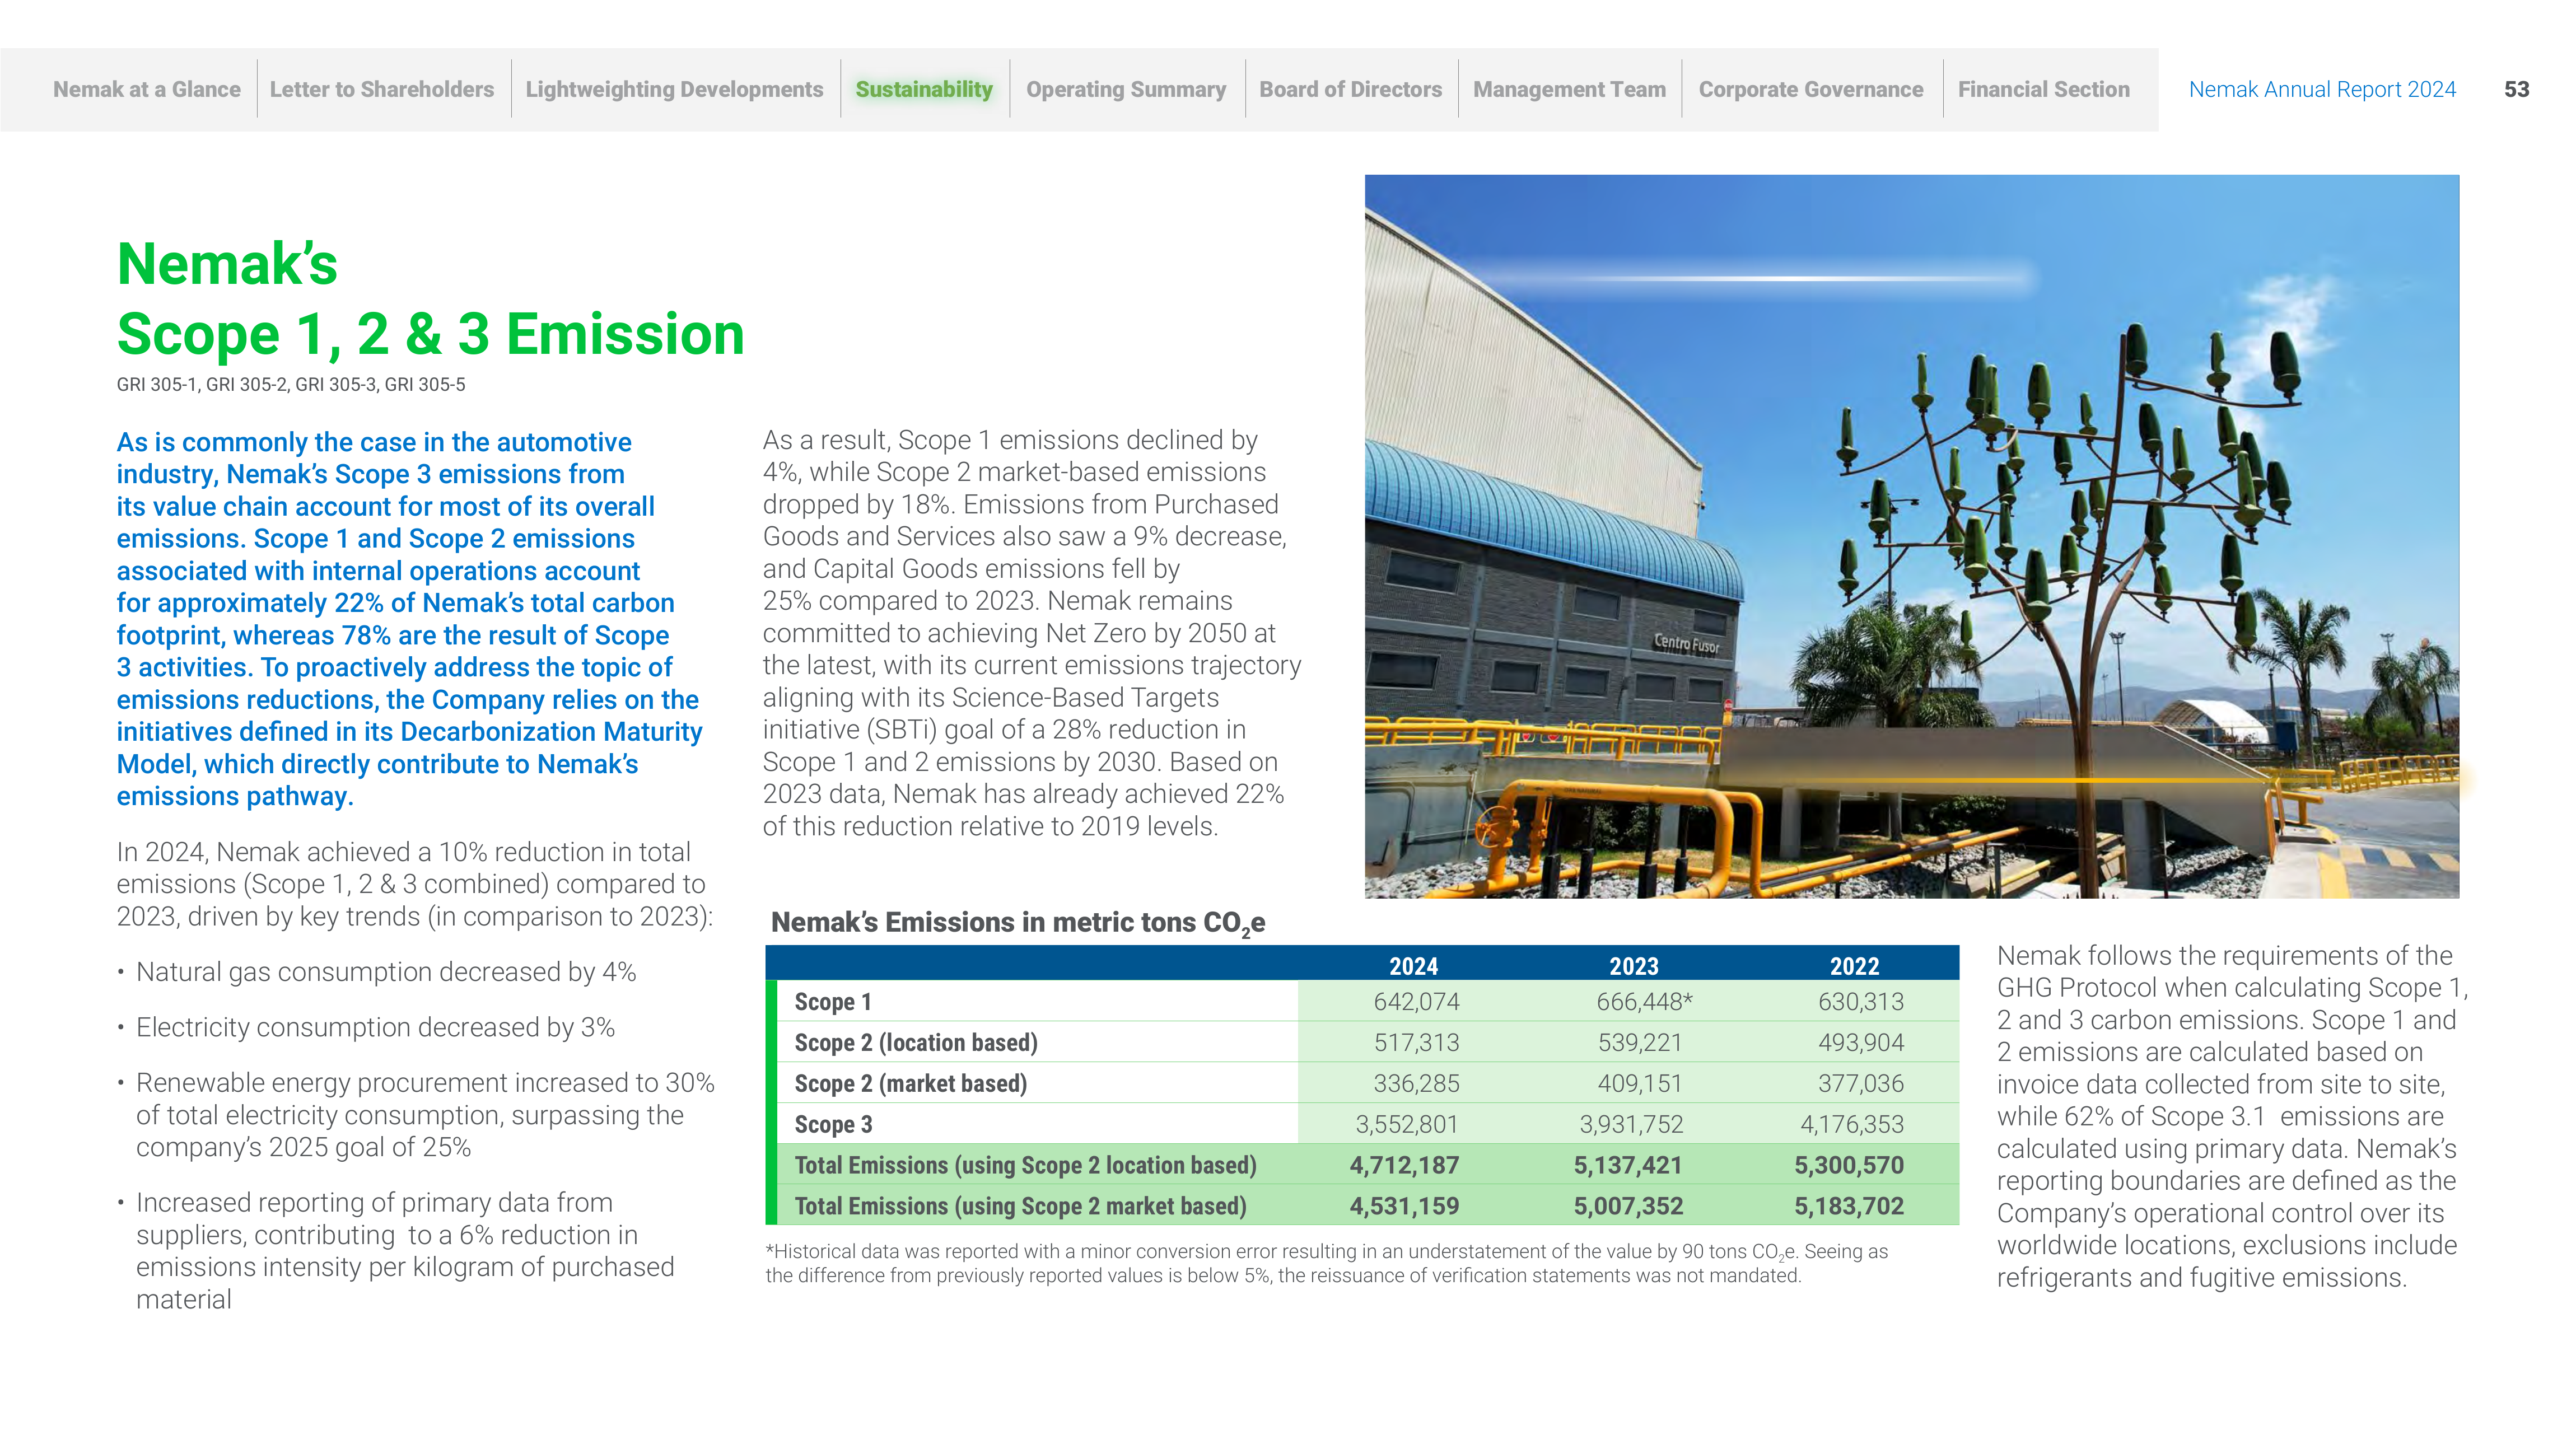Click the 2023 column header
This screenshot has width=2576, height=1449.
[1634, 966]
